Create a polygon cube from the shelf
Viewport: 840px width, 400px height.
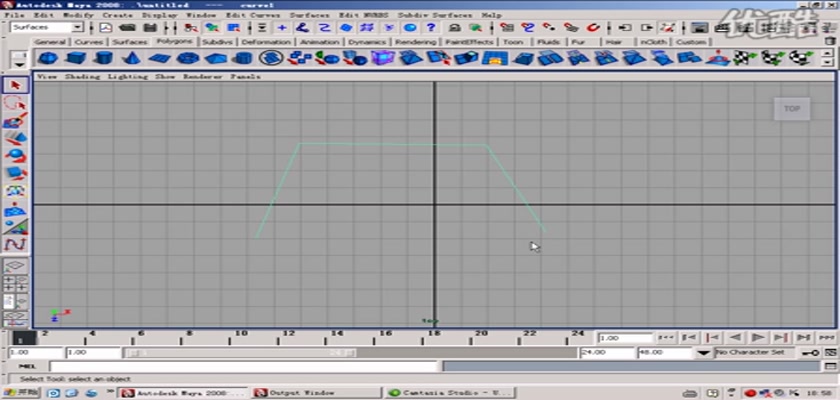(x=75, y=59)
